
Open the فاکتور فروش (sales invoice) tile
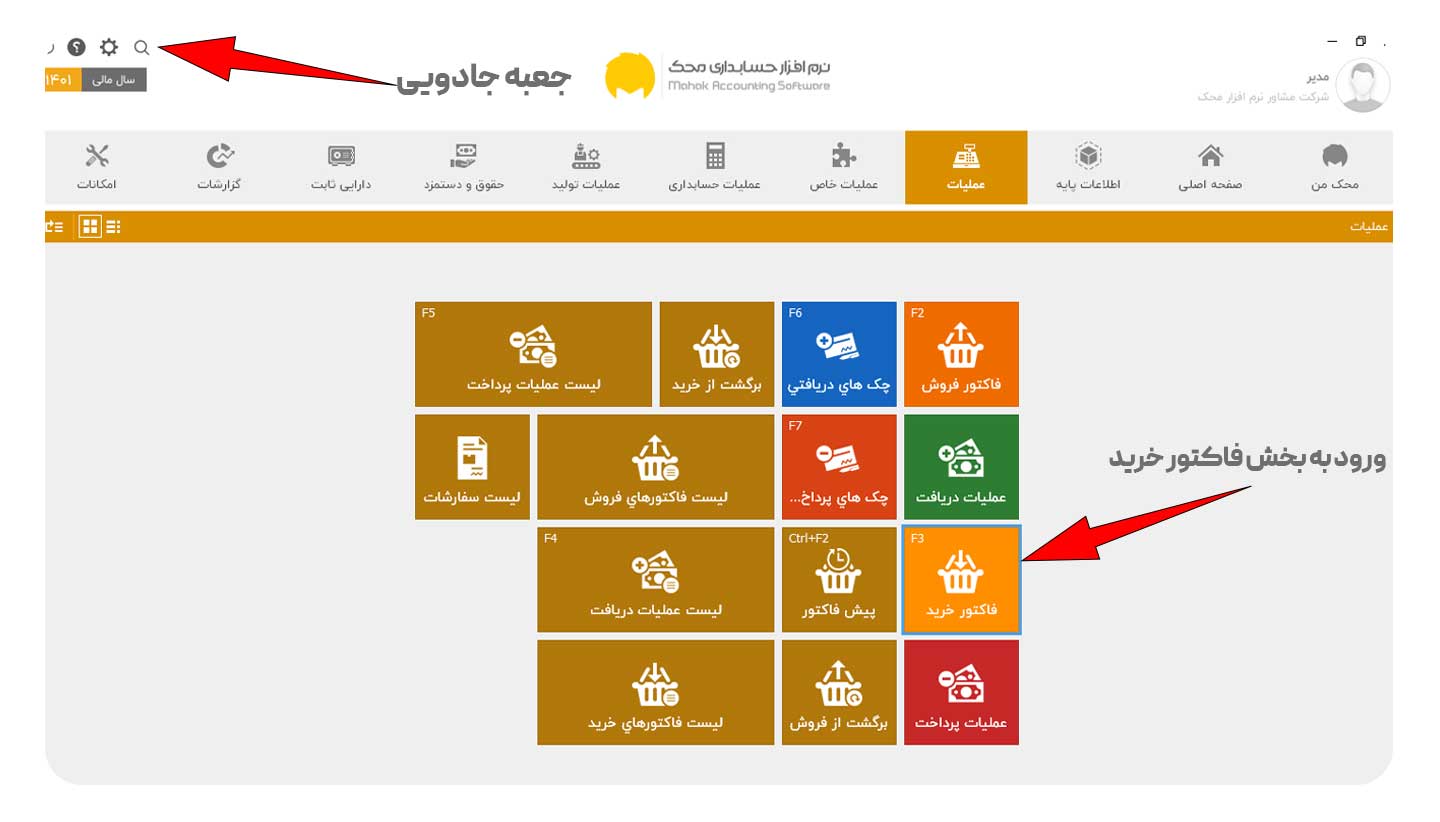960,354
